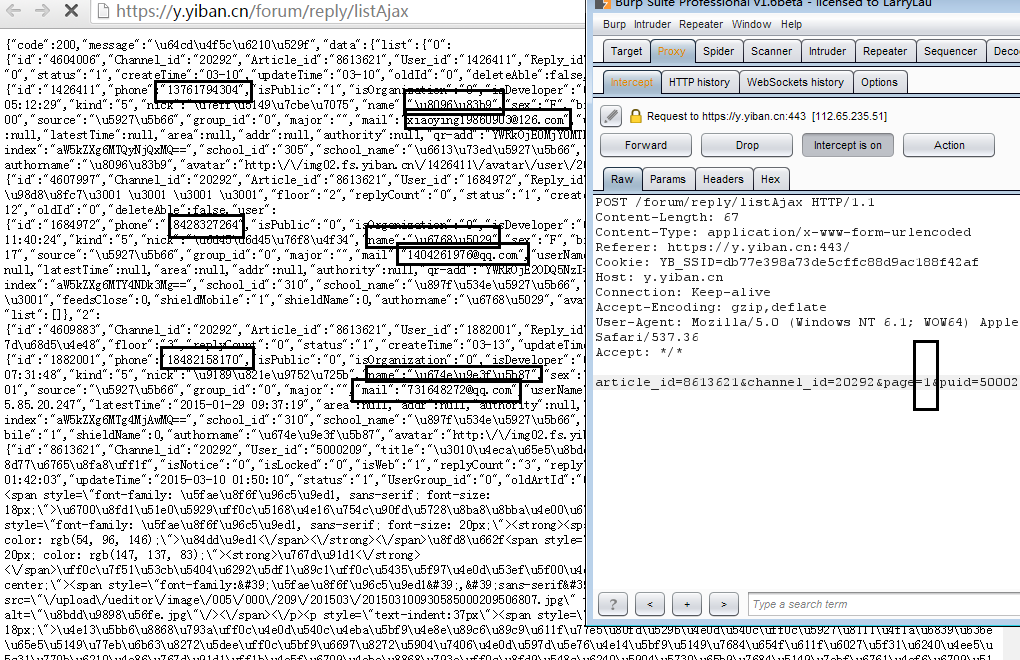Click the Forward button

[x=645, y=145]
